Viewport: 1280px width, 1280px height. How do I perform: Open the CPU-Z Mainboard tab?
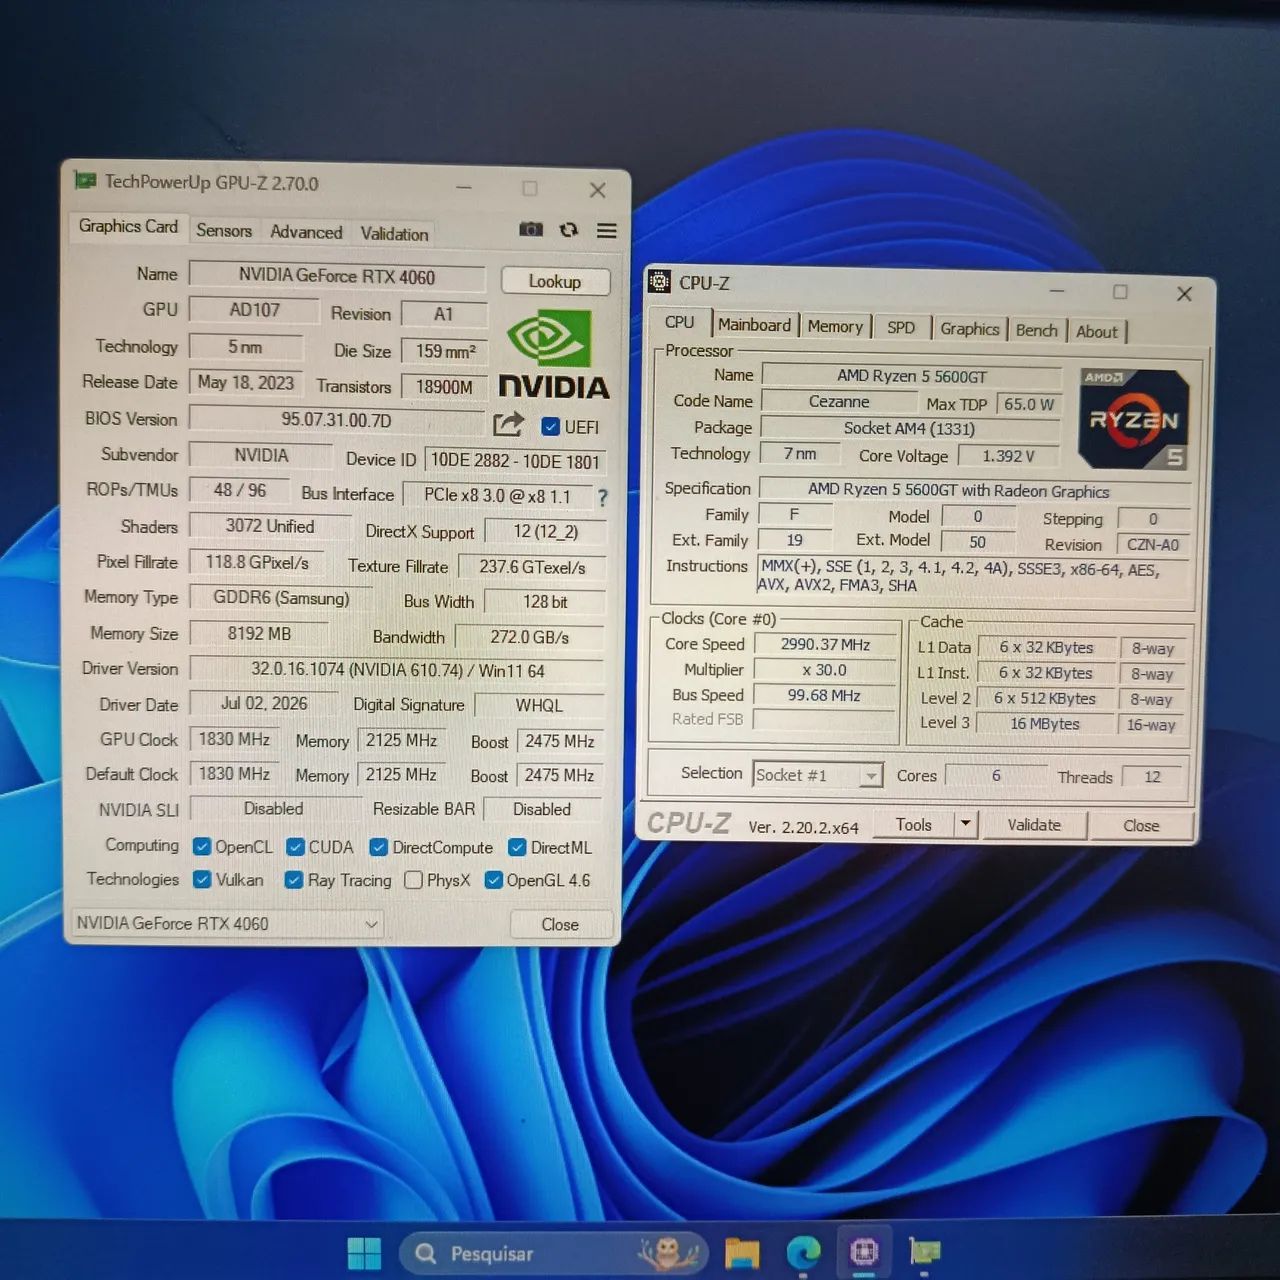754,325
